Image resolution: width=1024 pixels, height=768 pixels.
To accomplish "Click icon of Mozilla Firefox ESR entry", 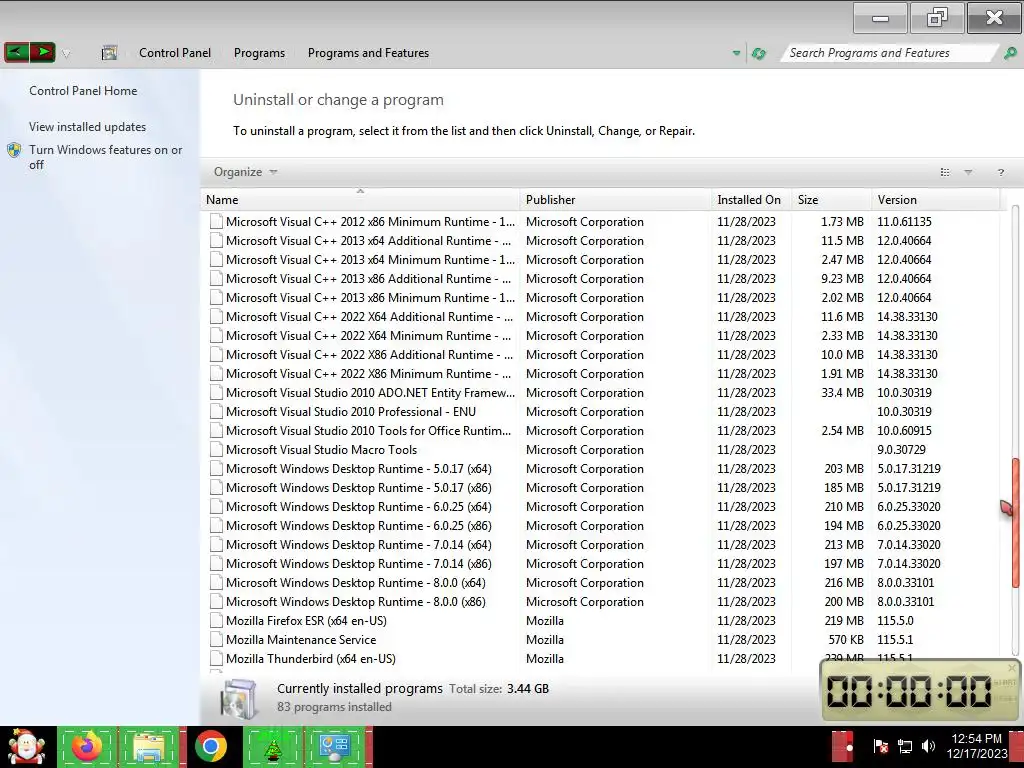I will [x=216, y=621].
